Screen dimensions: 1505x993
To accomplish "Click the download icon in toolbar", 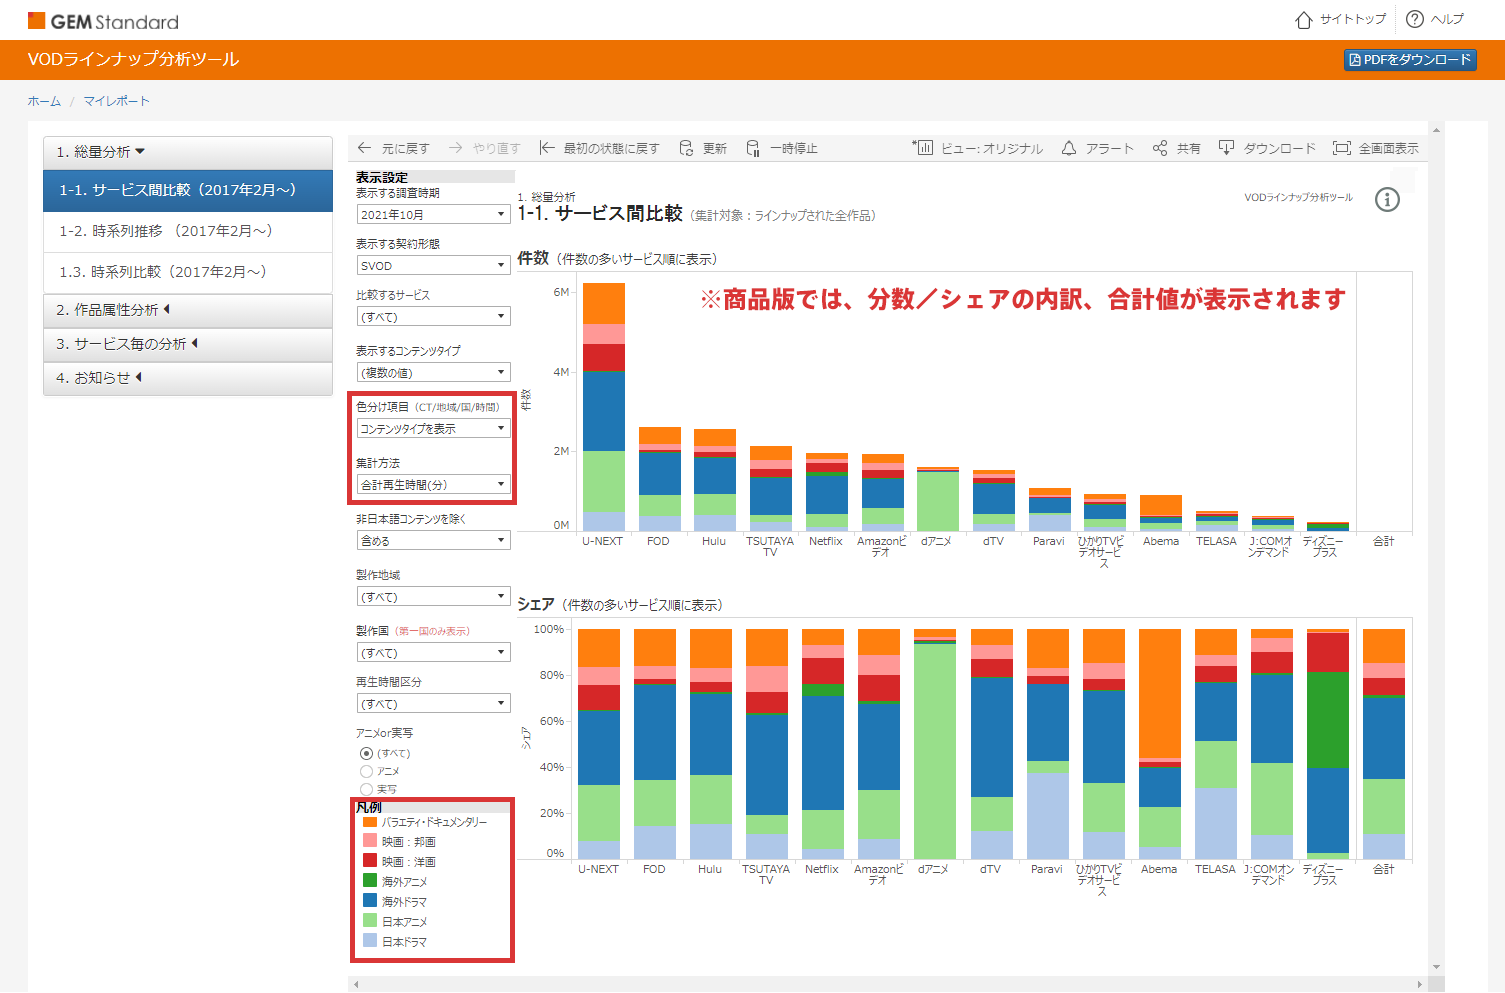I will 1226,148.
